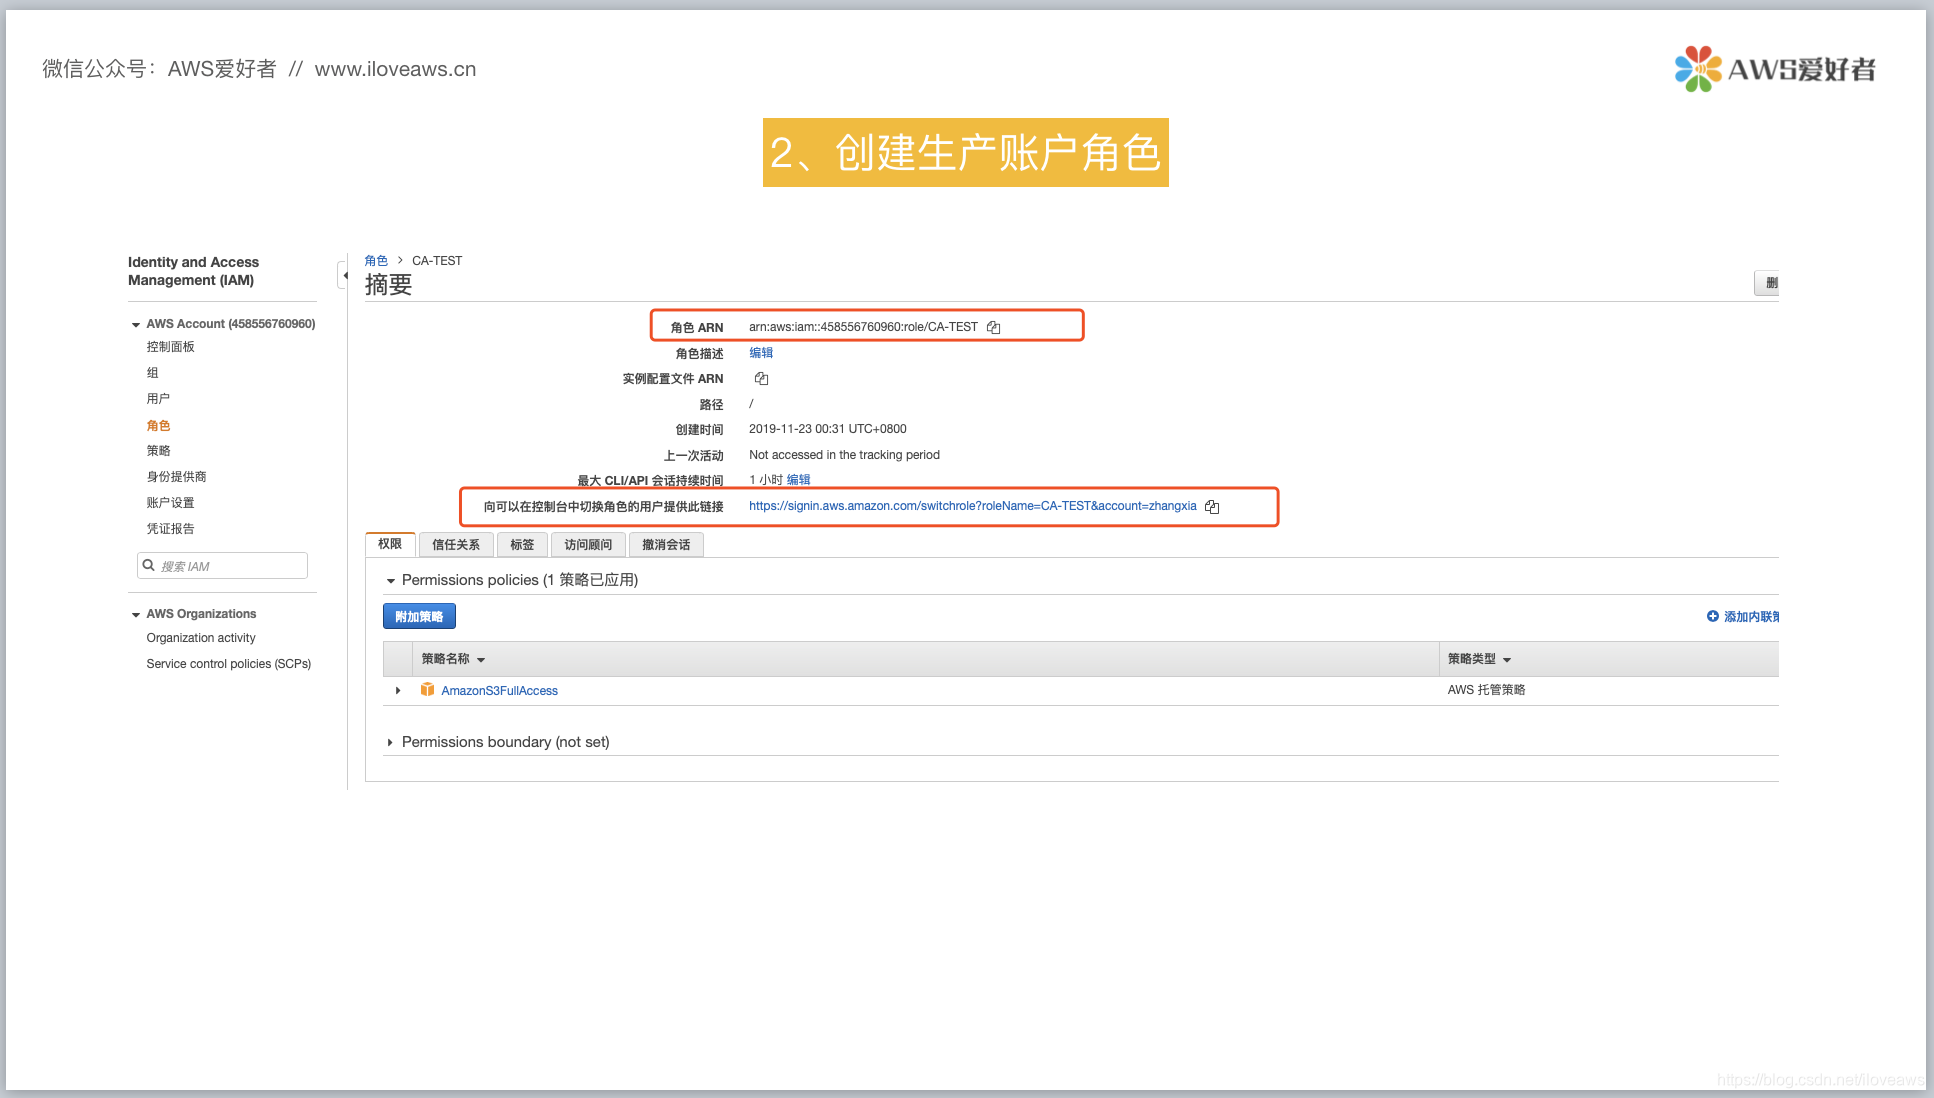The width and height of the screenshot is (1934, 1098).
Task: Click the AmazonS3FullAccess policy box icon
Action: click(427, 689)
